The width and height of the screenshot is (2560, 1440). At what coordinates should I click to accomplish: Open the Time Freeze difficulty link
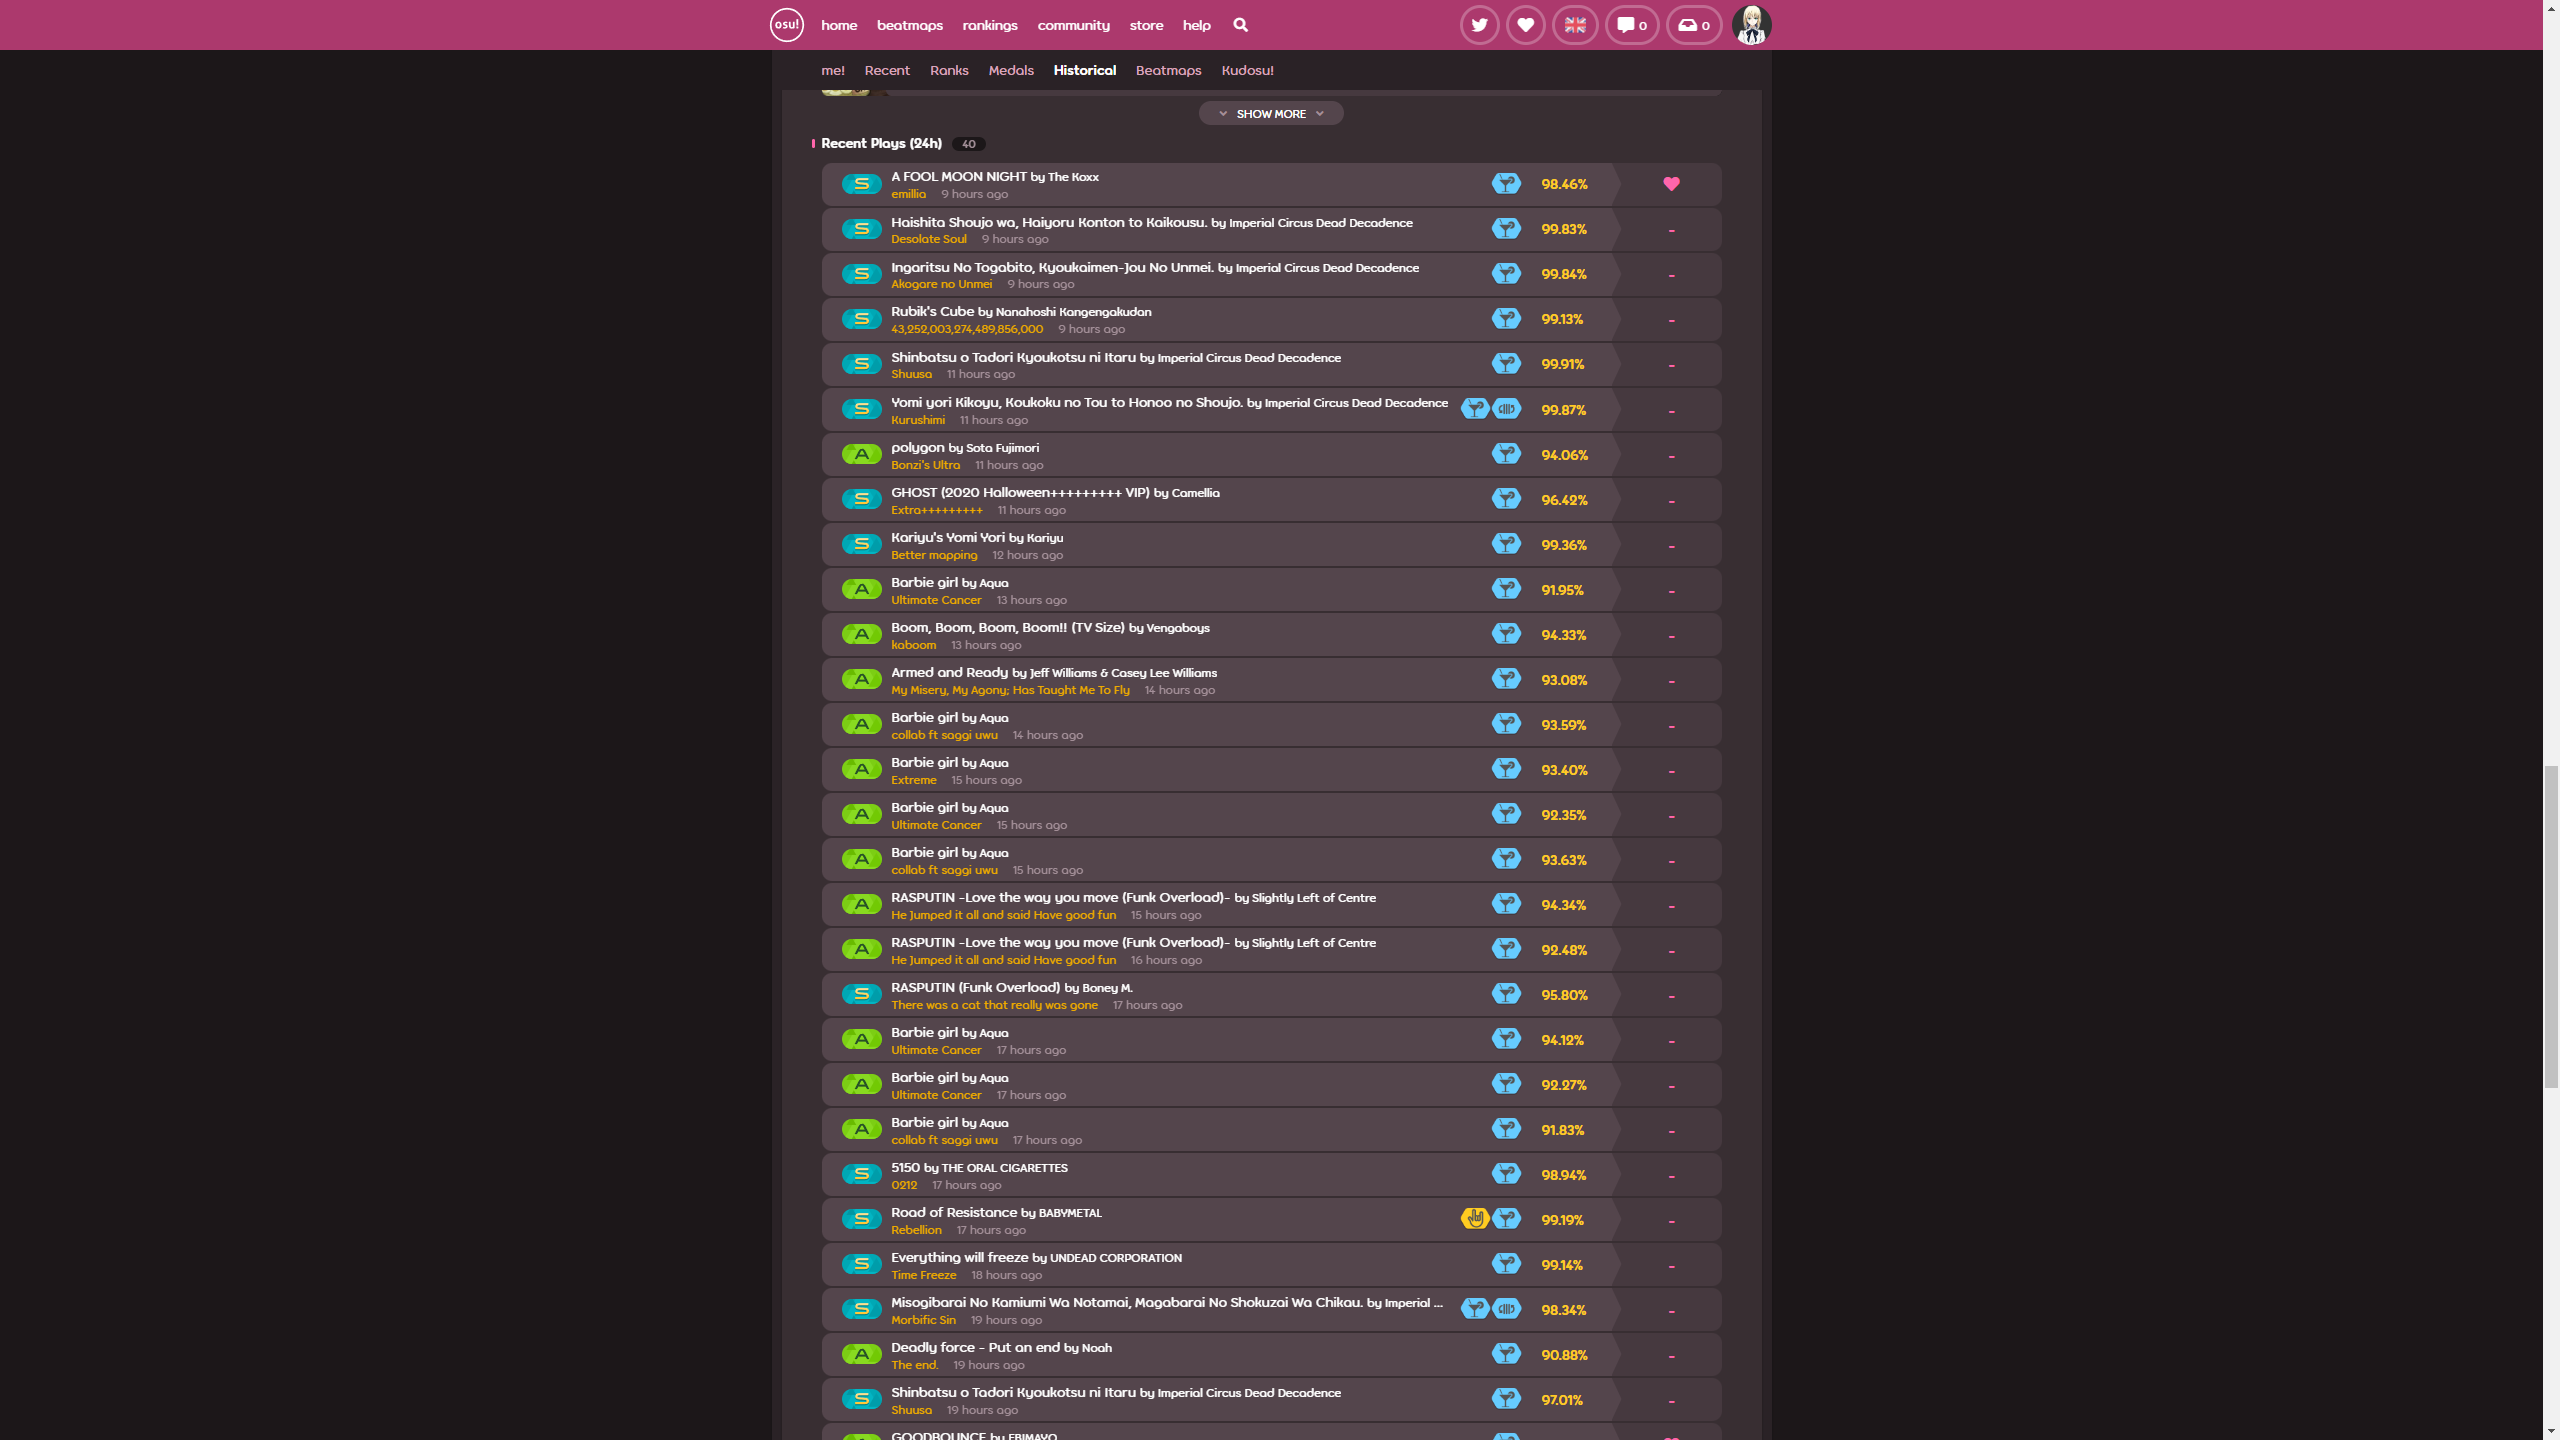click(x=923, y=1275)
